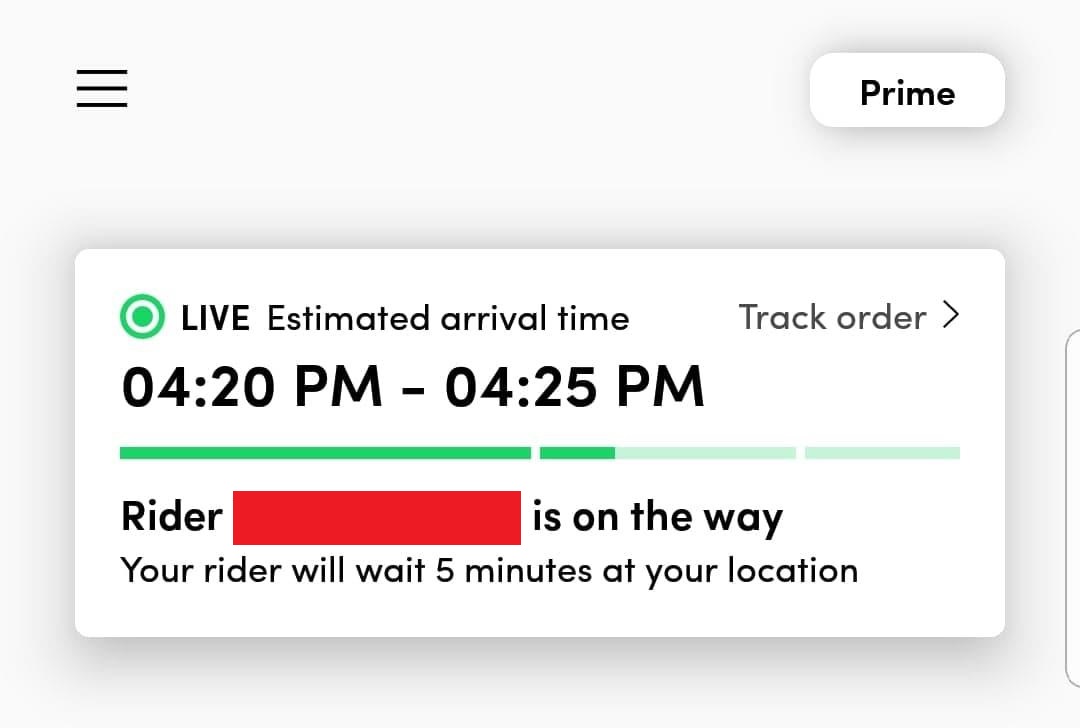Image resolution: width=1080 pixels, height=728 pixels.
Task: Click the chevron next to Track order
Action: [x=951, y=315]
